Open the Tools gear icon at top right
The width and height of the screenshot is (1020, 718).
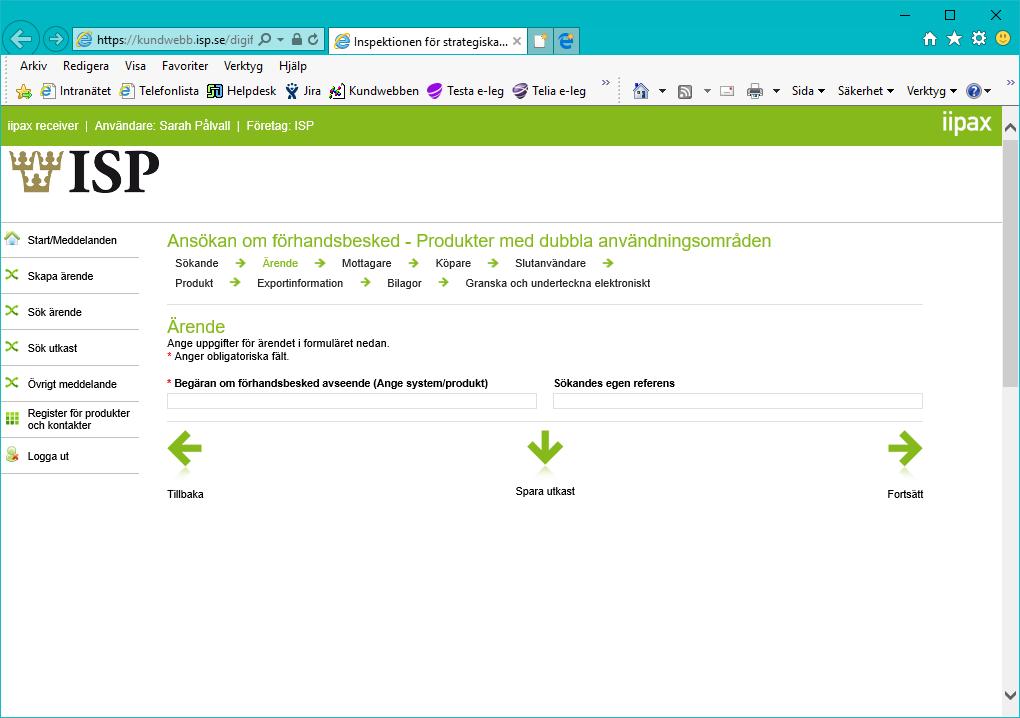(979, 38)
